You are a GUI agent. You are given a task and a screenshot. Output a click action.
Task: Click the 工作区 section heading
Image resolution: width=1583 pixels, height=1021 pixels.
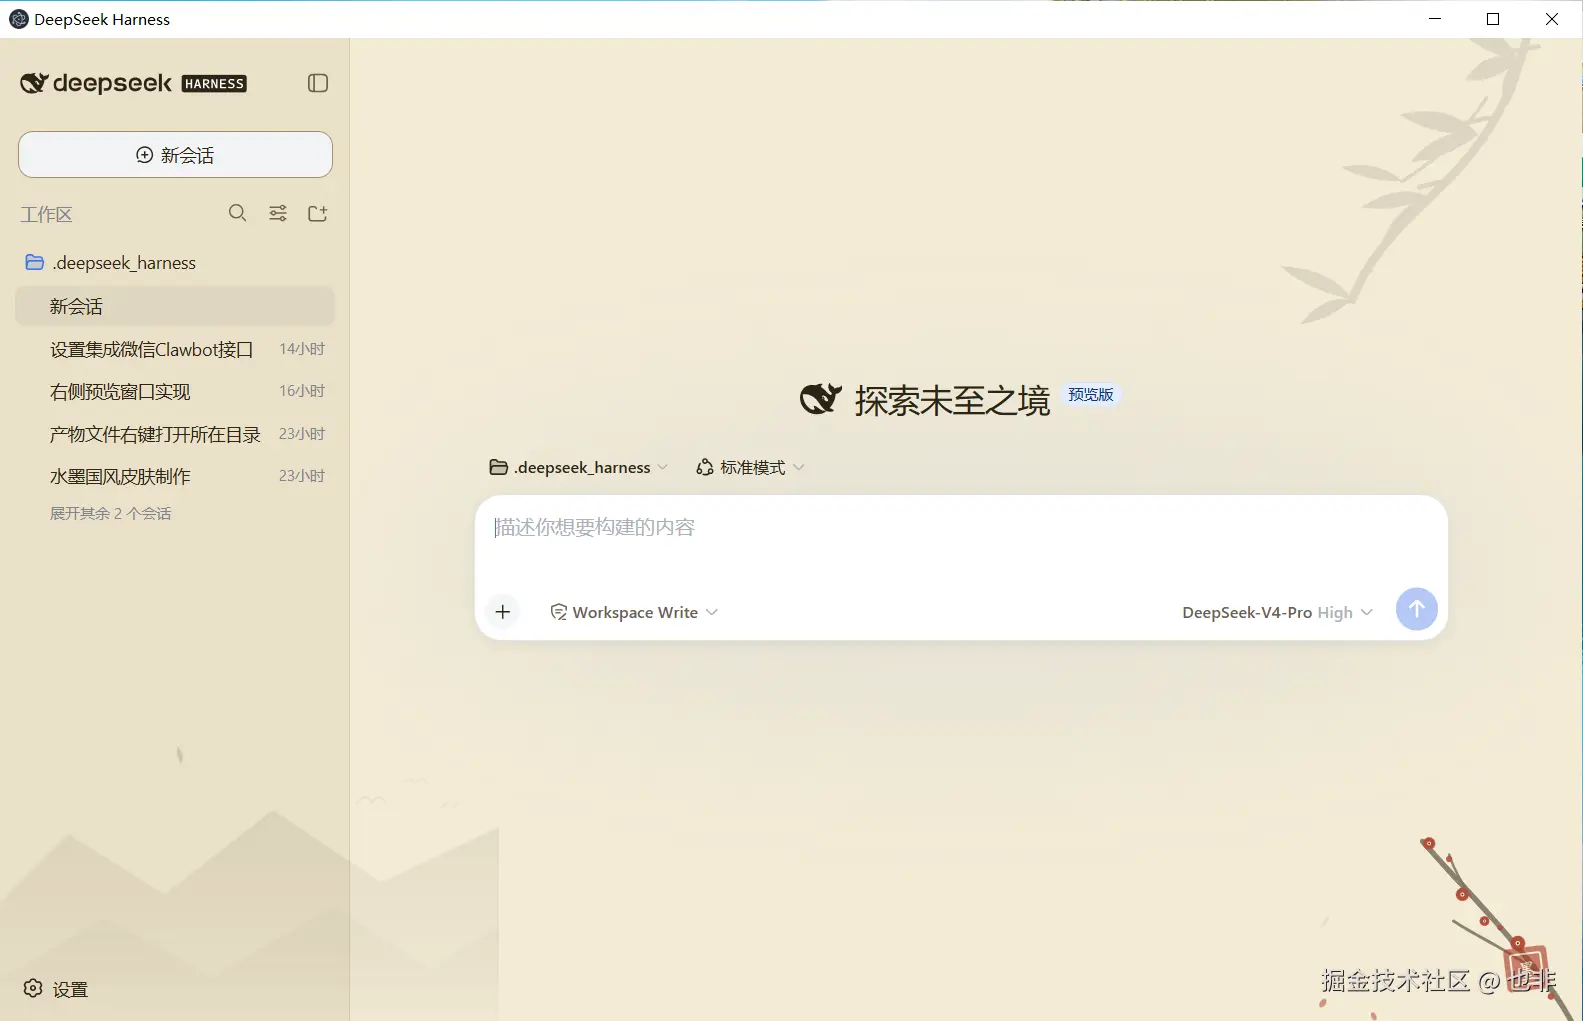click(x=46, y=214)
